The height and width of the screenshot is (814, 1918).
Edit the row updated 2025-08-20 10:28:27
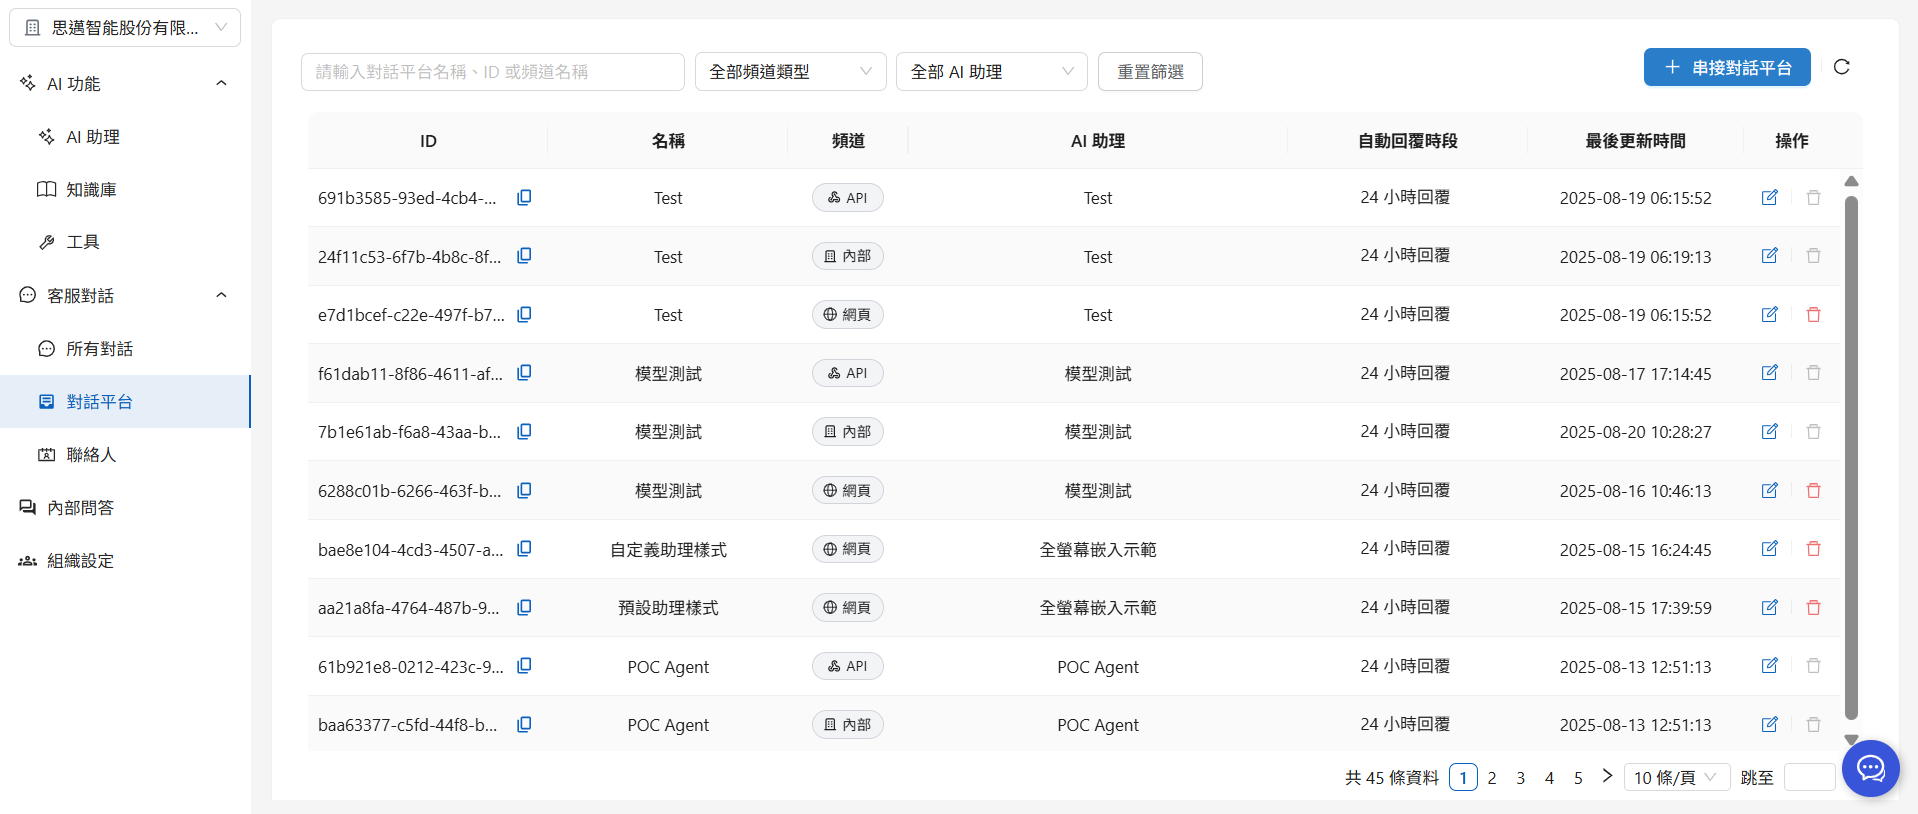[1769, 432]
